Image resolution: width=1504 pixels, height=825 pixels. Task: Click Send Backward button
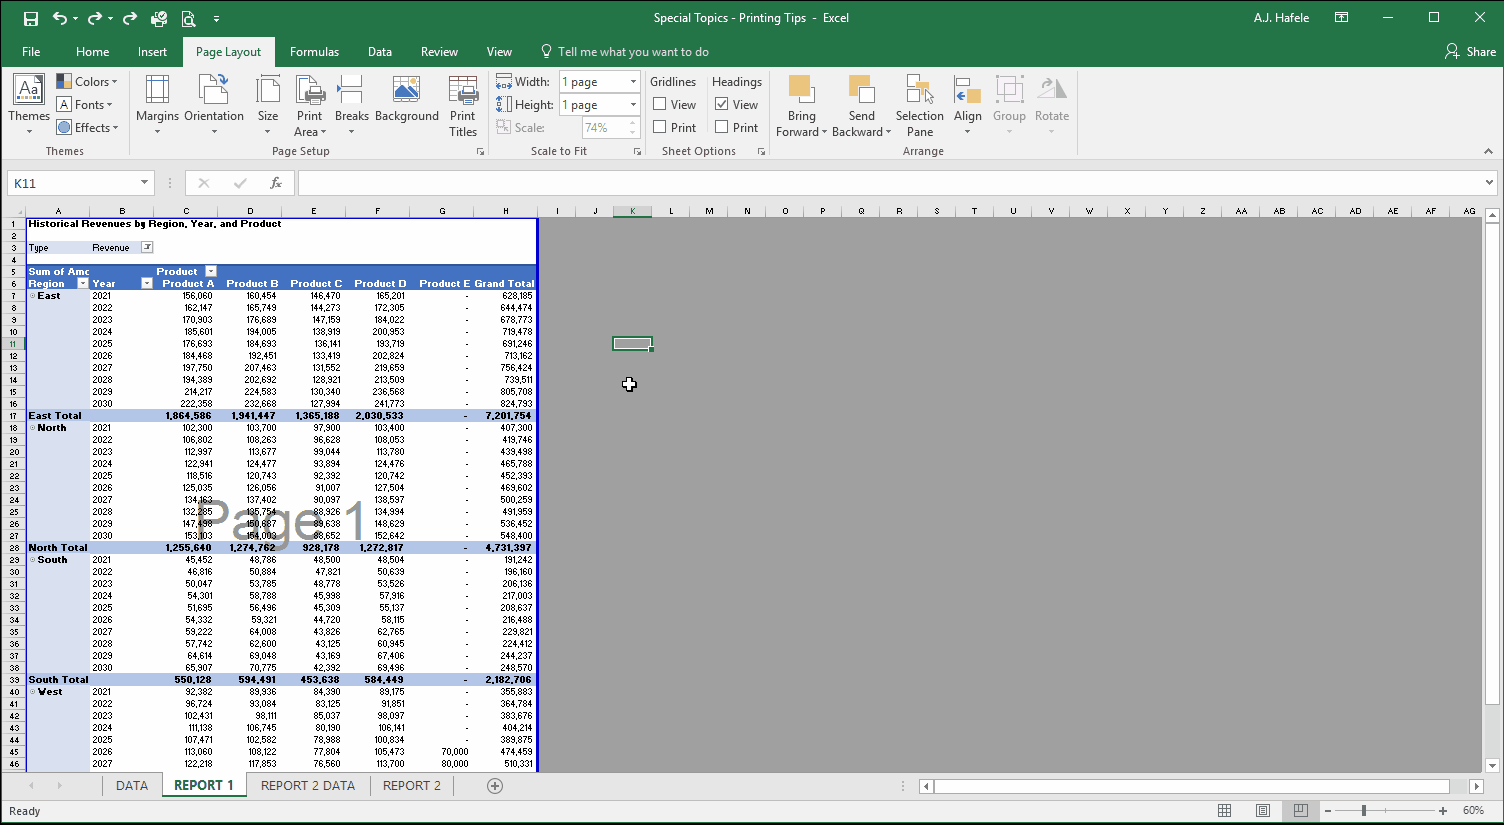(861, 106)
